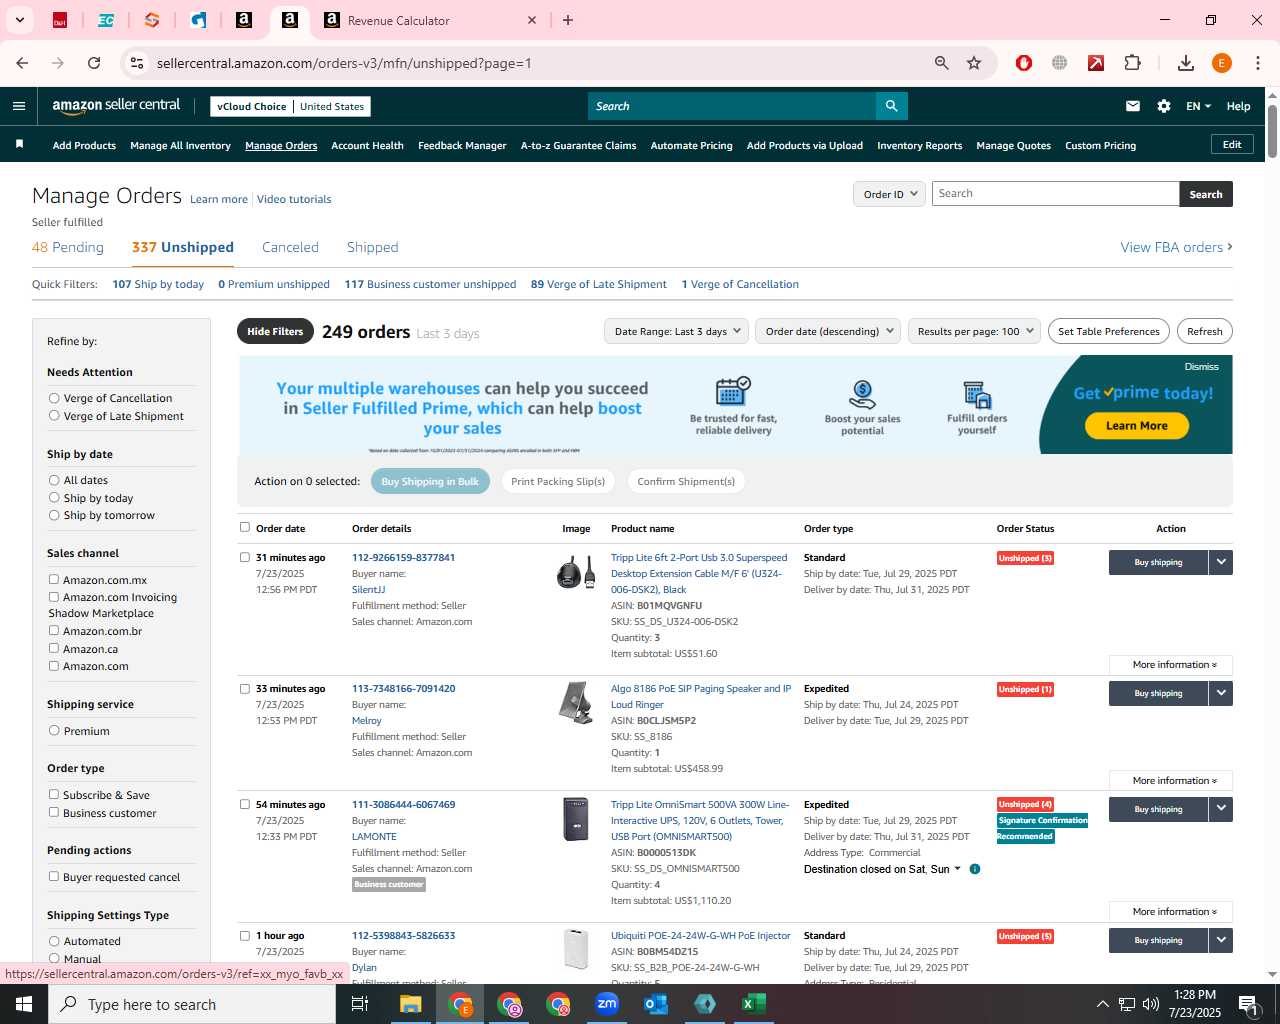The width and height of the screenshot is (1280, 1024).
Task: Dismiss the Seller Fulfilled Prime banner
Action: 1201,367
